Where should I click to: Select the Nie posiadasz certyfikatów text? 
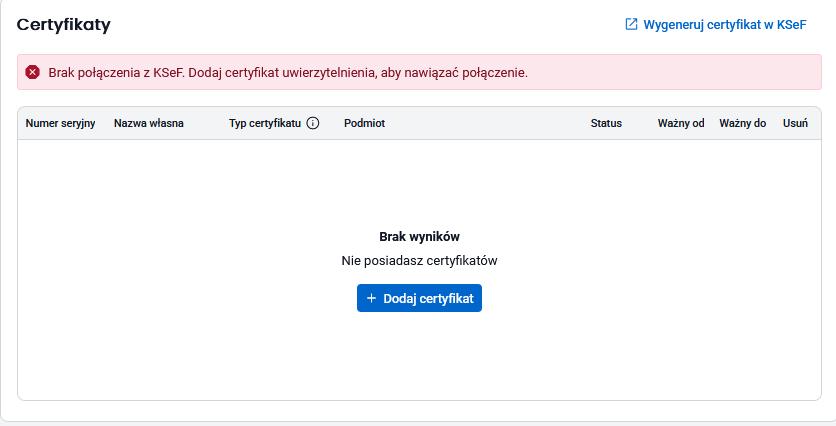[x=419, y=261]
